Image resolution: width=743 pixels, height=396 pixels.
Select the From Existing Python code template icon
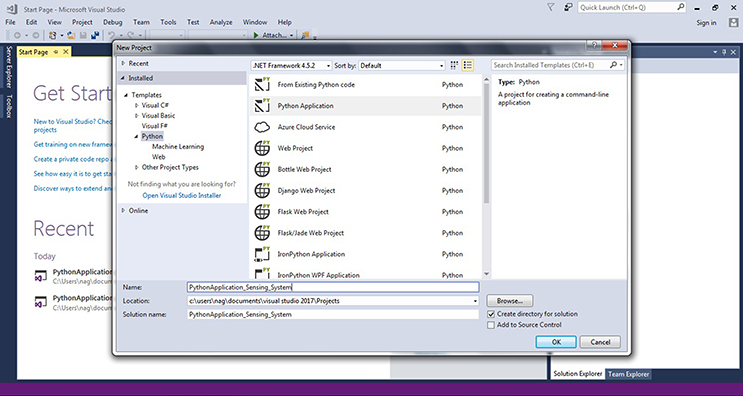pos(262,85)
